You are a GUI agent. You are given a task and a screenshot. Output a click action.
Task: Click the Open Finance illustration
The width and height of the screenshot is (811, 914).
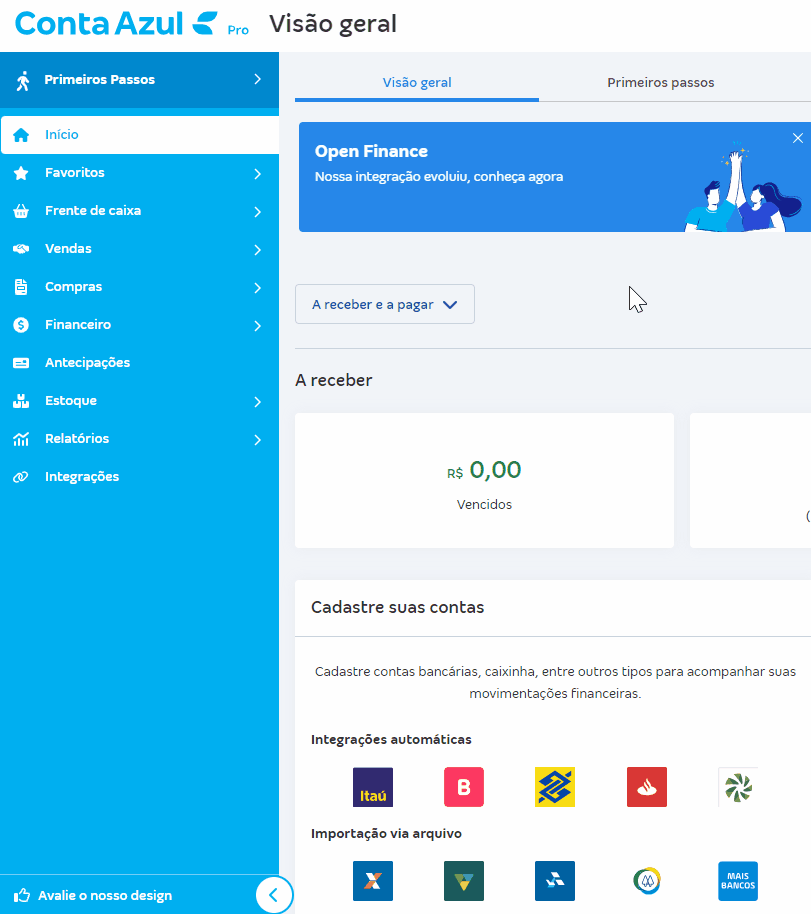point(743,187)
